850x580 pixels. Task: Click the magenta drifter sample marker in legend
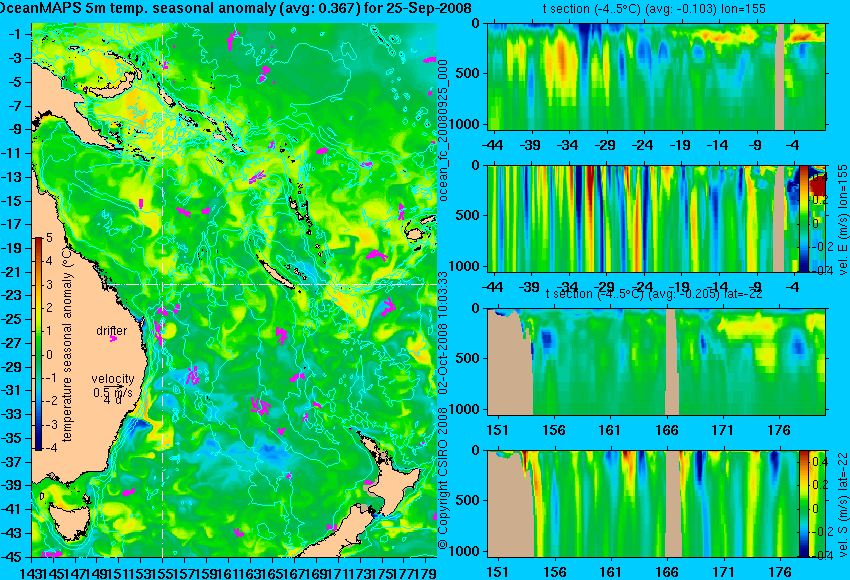coord(113,339)
